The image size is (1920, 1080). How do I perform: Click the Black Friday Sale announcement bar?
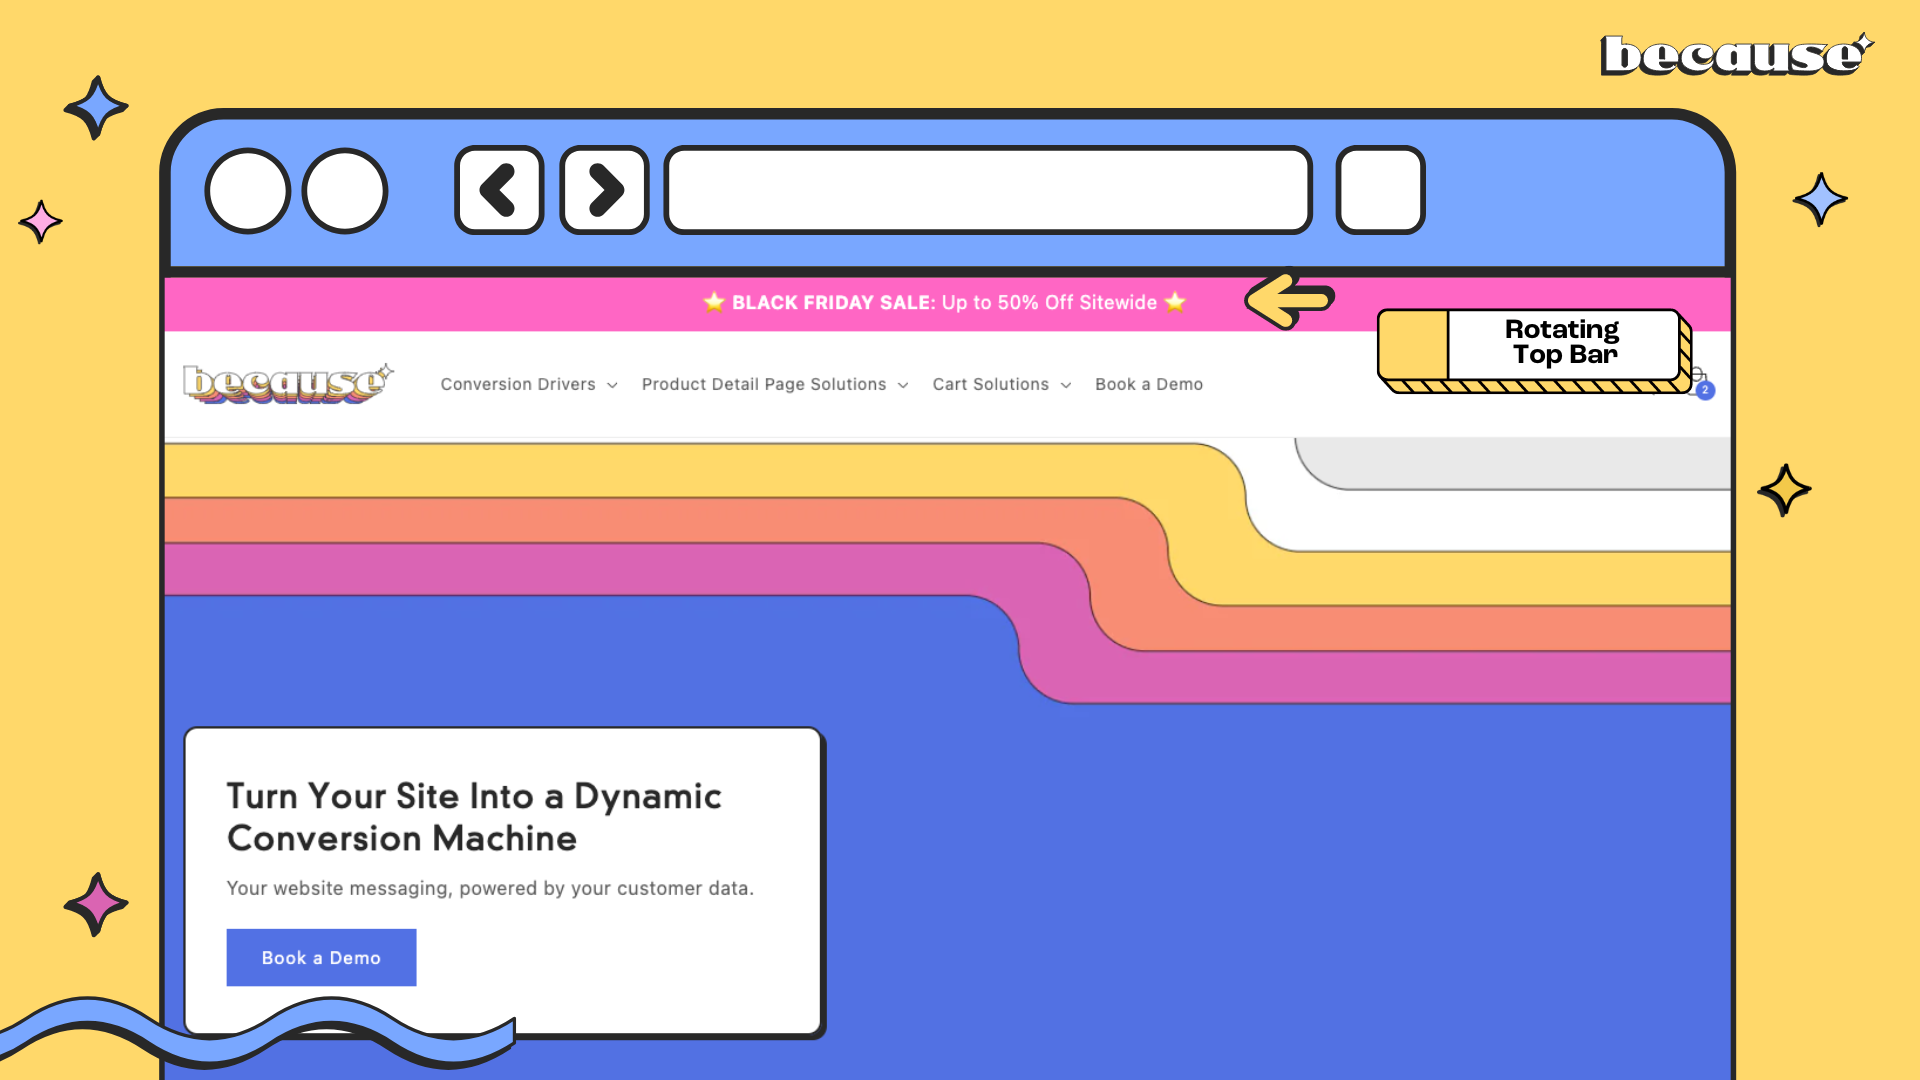[x=943, y=302]
